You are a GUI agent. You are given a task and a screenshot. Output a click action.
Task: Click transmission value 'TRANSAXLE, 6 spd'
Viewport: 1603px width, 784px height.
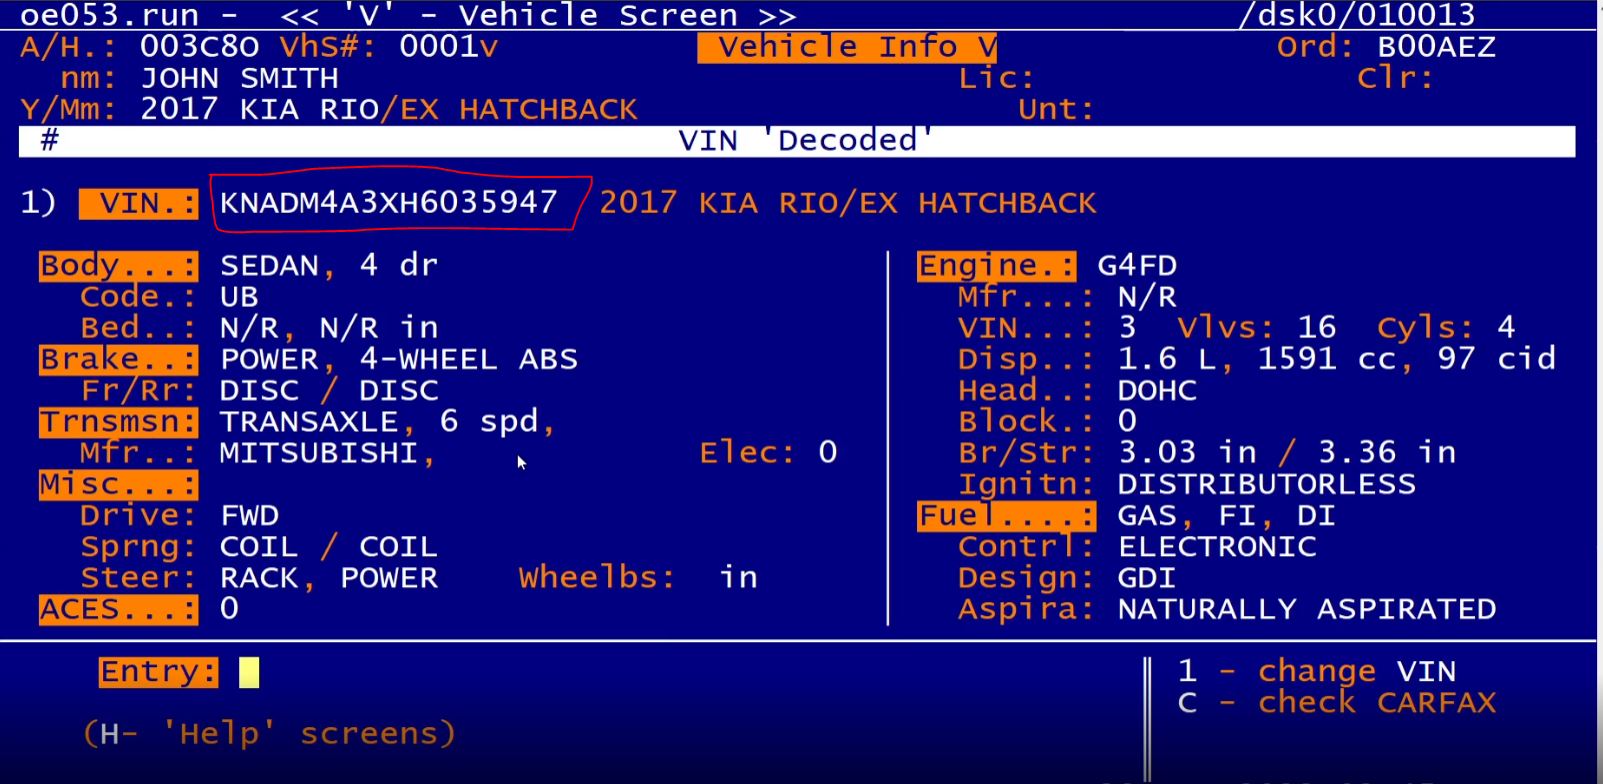tap(378, 422)
